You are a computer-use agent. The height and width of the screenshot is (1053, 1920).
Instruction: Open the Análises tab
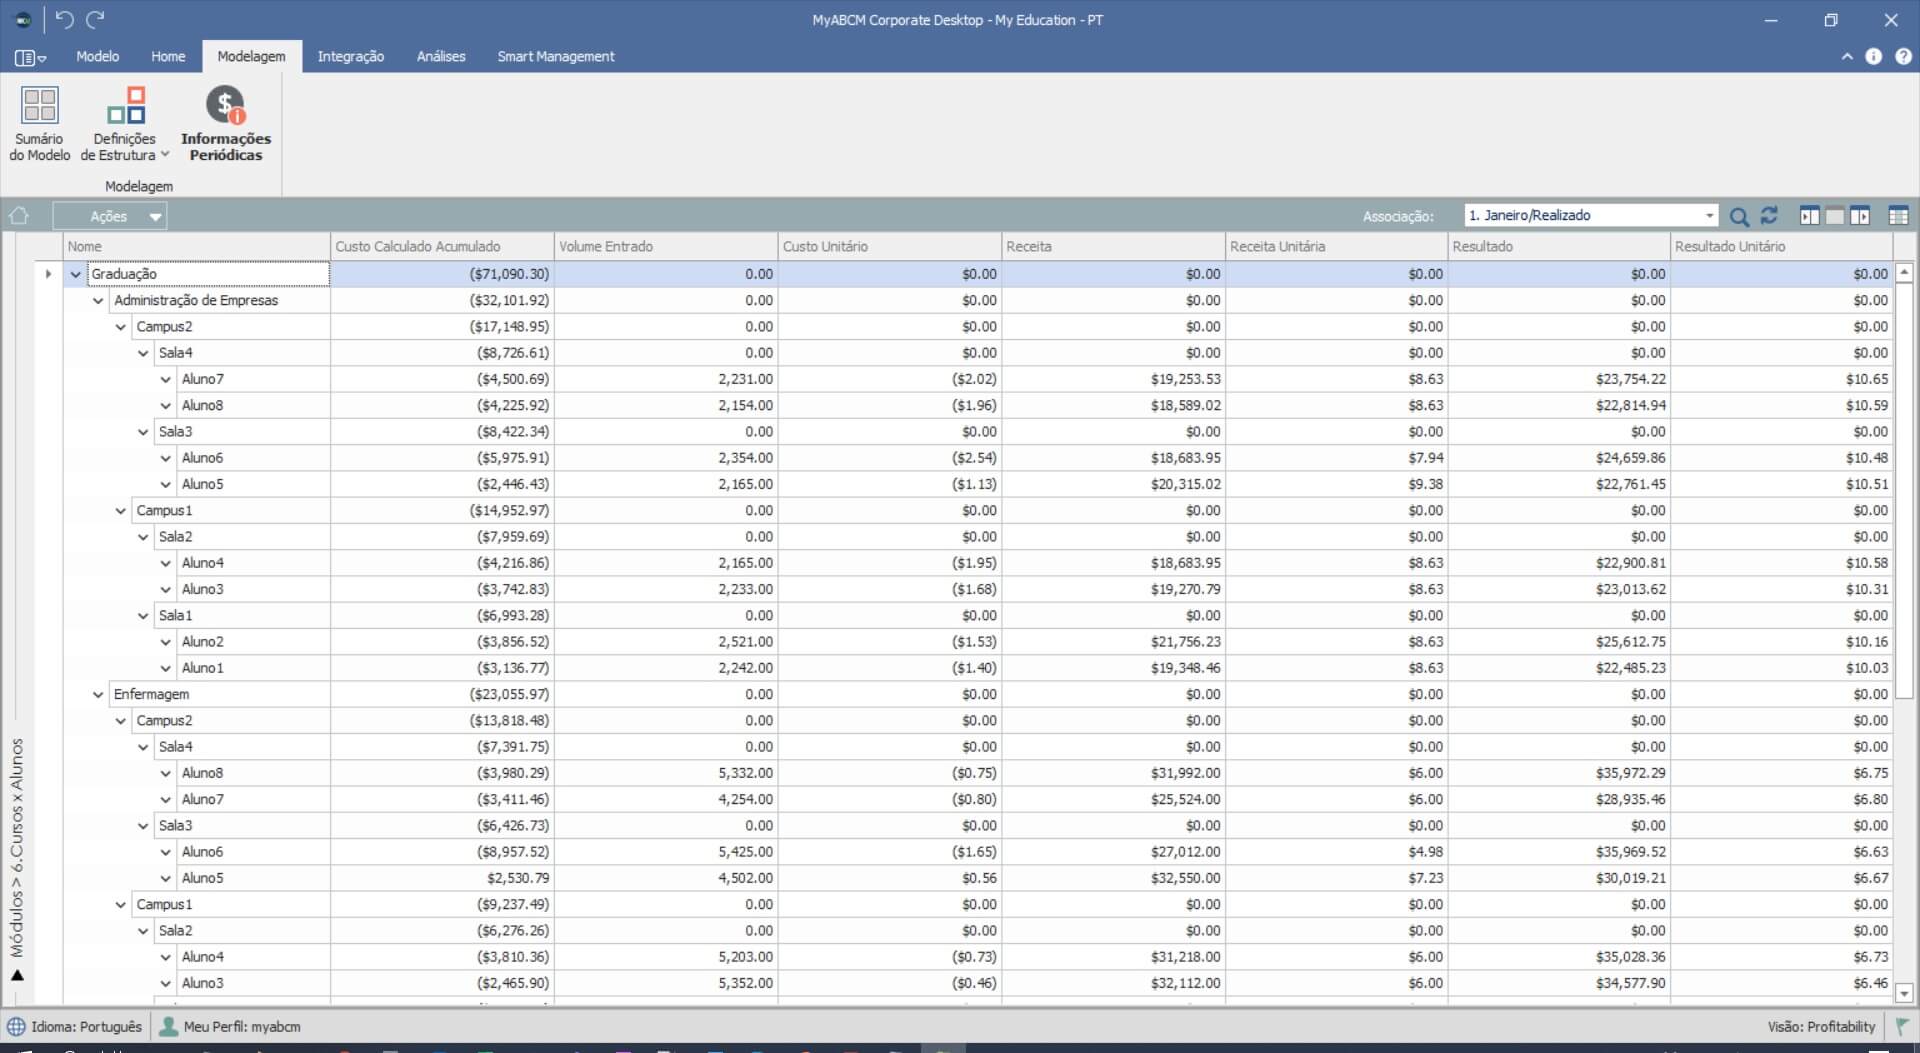pyautogui.click(x=441, y=57)
